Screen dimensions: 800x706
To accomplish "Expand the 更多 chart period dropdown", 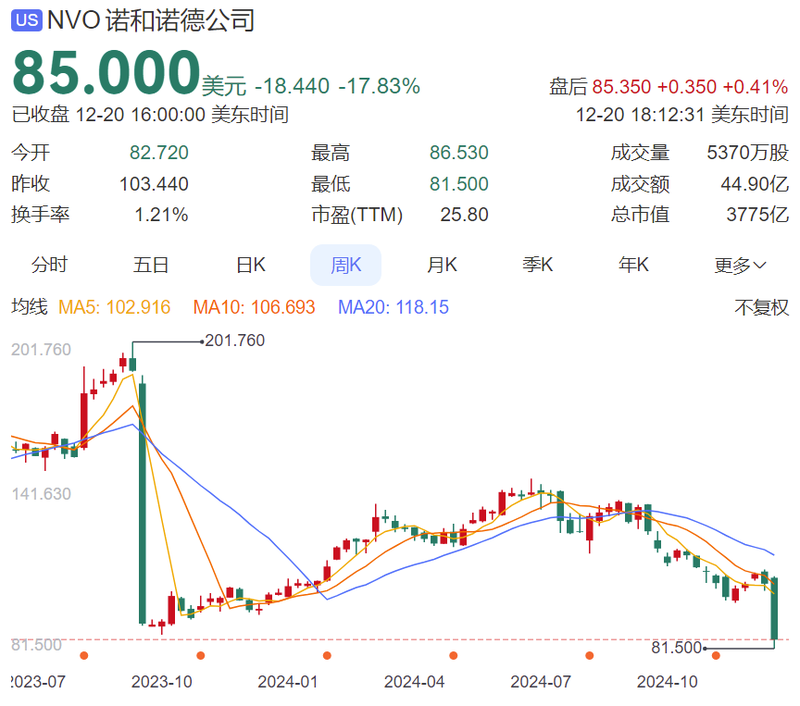I will [740, 265].
